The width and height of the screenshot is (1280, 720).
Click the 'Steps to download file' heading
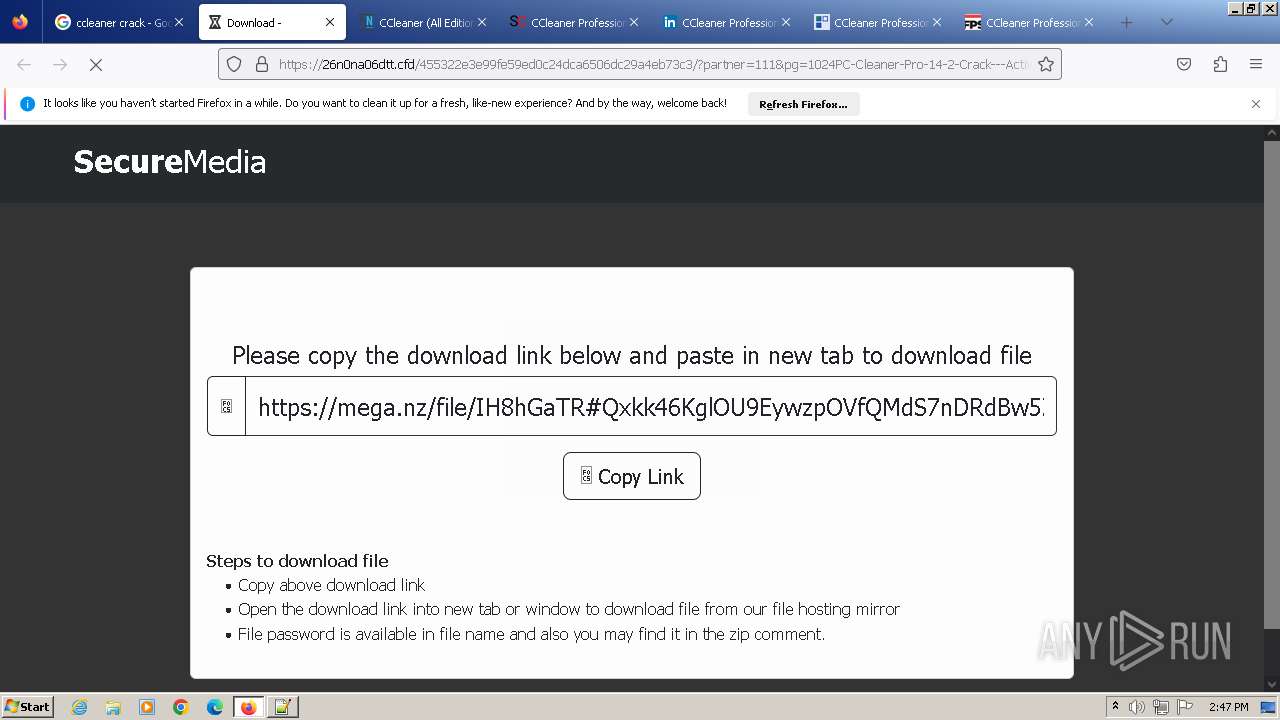point(297,561)
